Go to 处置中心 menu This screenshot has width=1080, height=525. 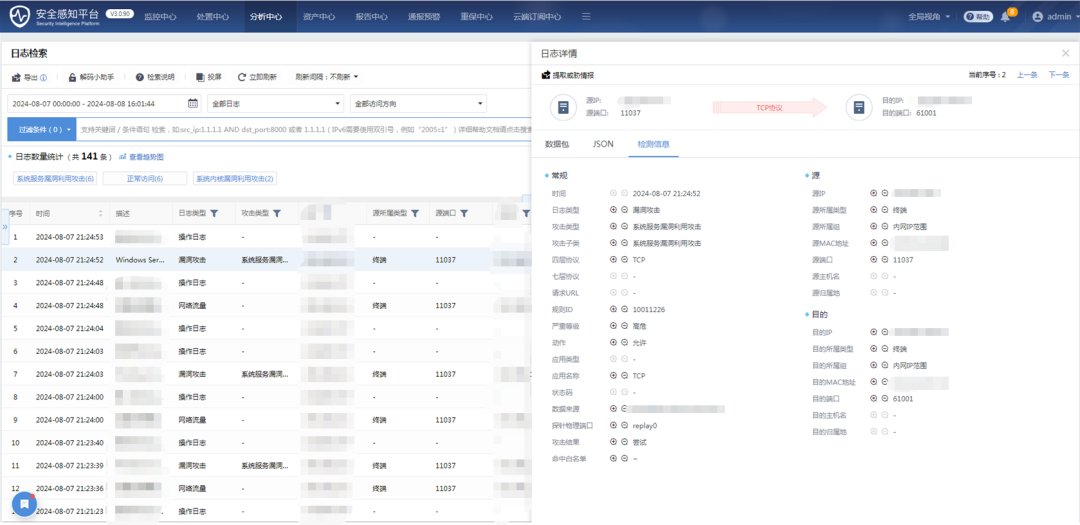point(212,17)
